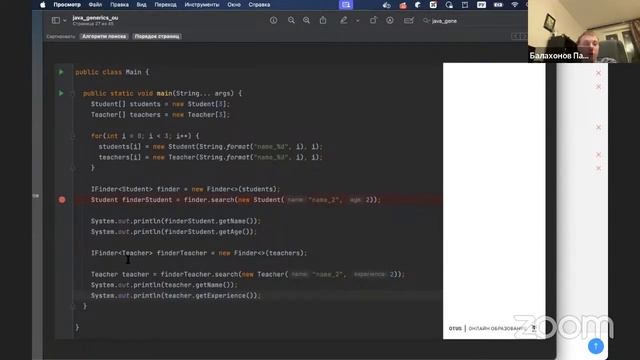Click the 'Teacher[] teachers' declaration line

[x=160, y=115]
